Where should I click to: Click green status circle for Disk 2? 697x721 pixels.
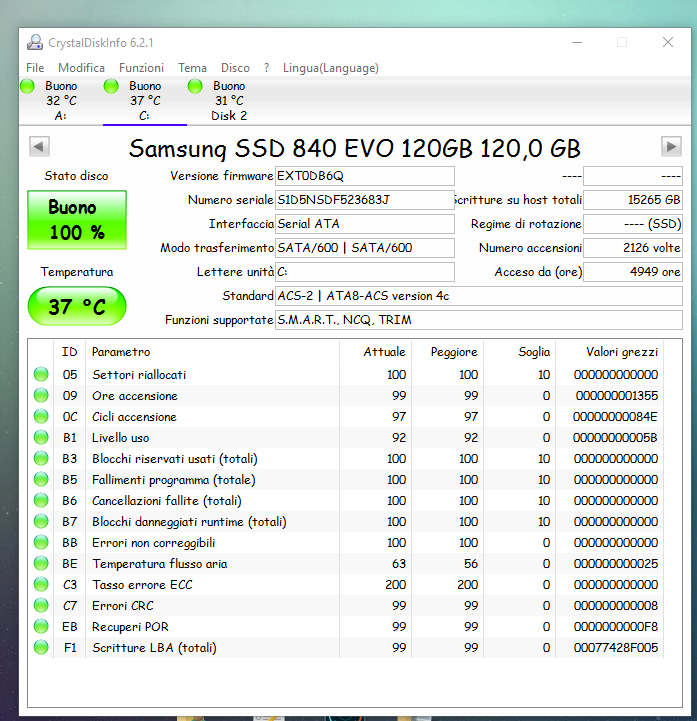coord(195,86)
